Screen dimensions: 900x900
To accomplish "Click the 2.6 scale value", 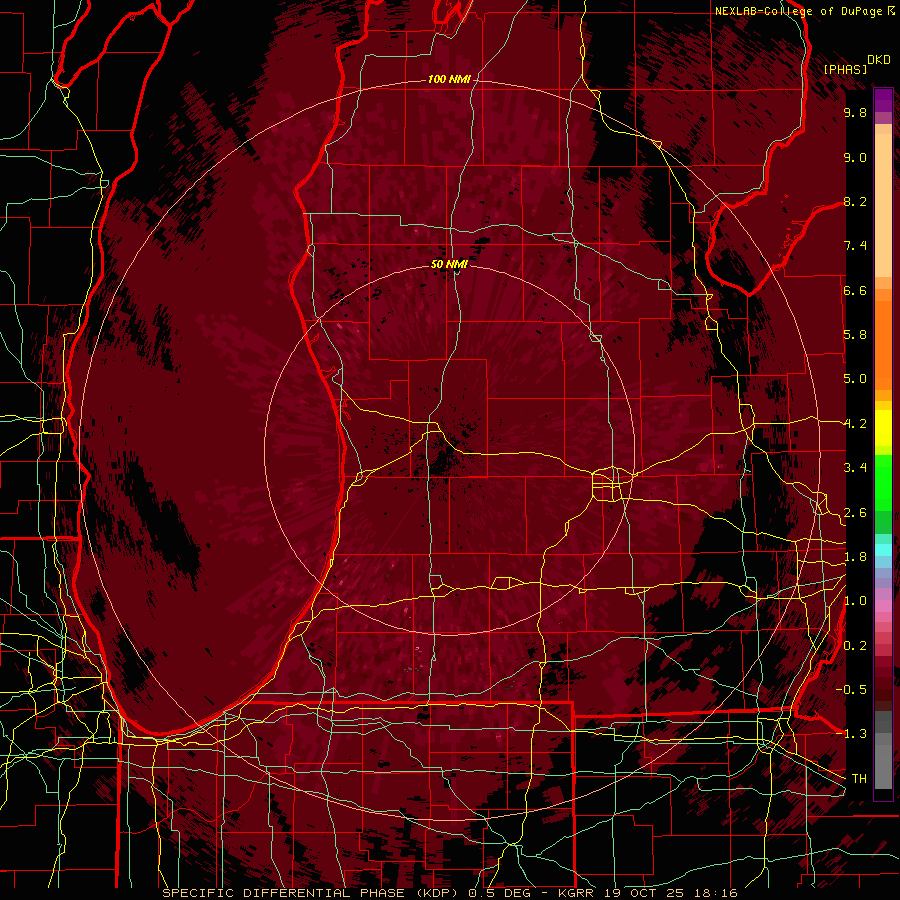I will [x=855, y=513].
